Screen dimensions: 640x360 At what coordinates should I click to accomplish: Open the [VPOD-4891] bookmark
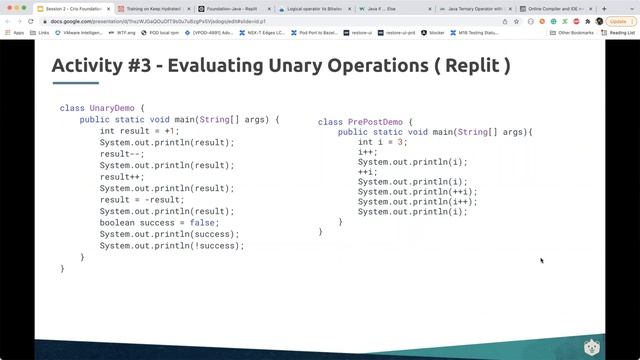pos(209,33)
